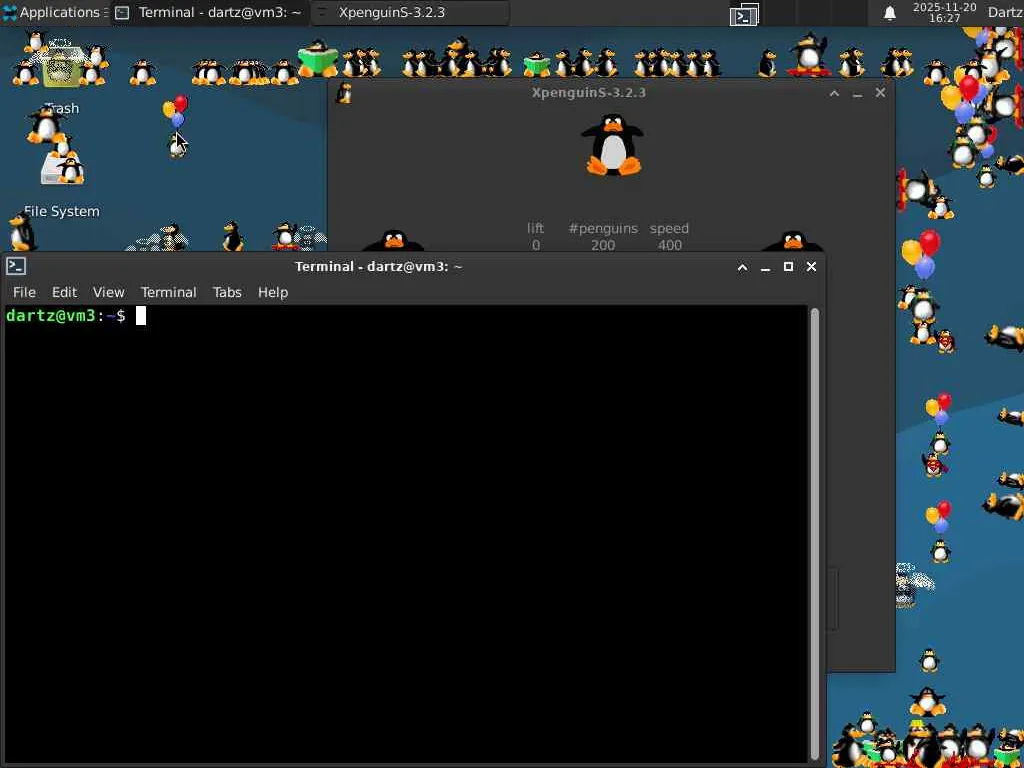Screen dimensions: 1024x768
Task: Click the penguin count value "200"
Action: click(x=603, y=245)
